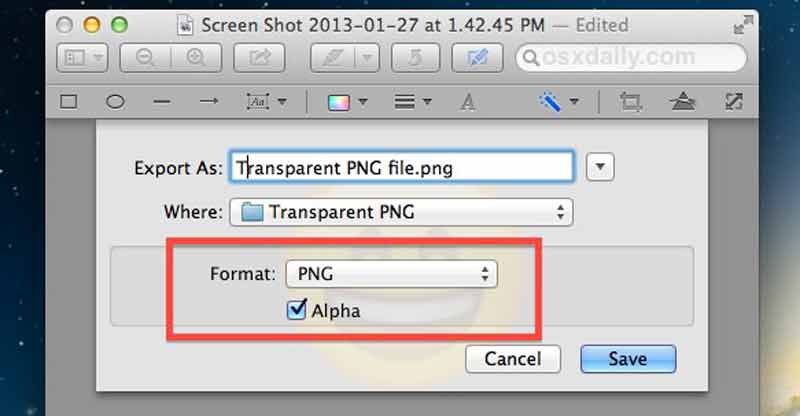Open the Where folder dropdown
This screenshot has height=416, width=800.
click(401, 212)
